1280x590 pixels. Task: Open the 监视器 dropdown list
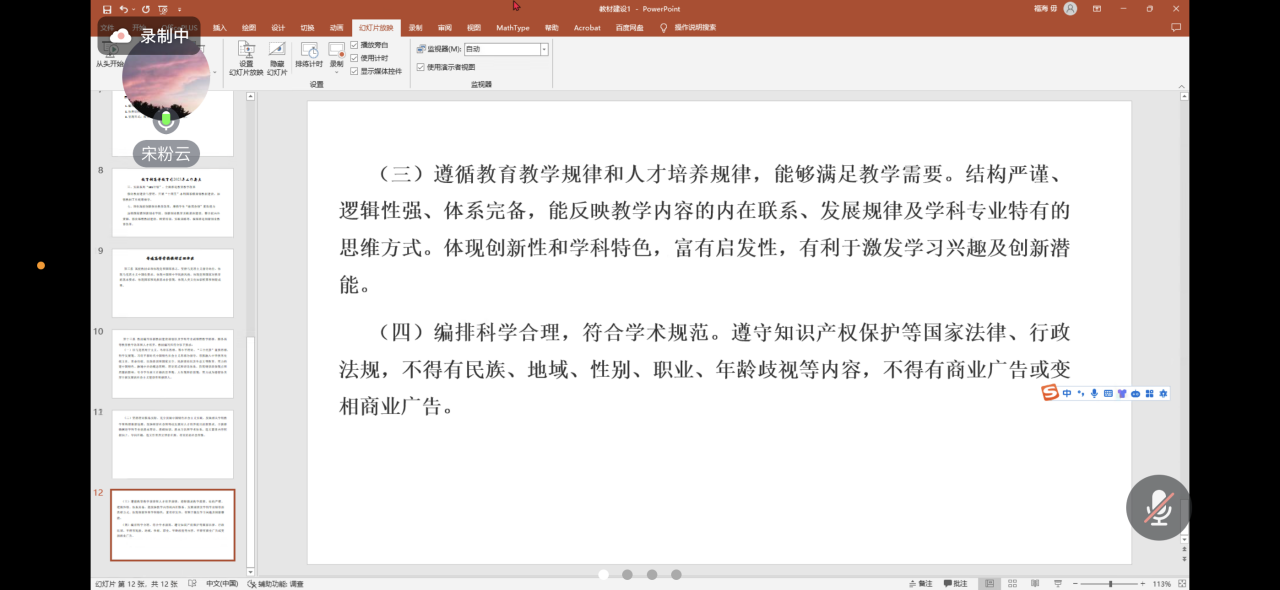click(543, 49)
